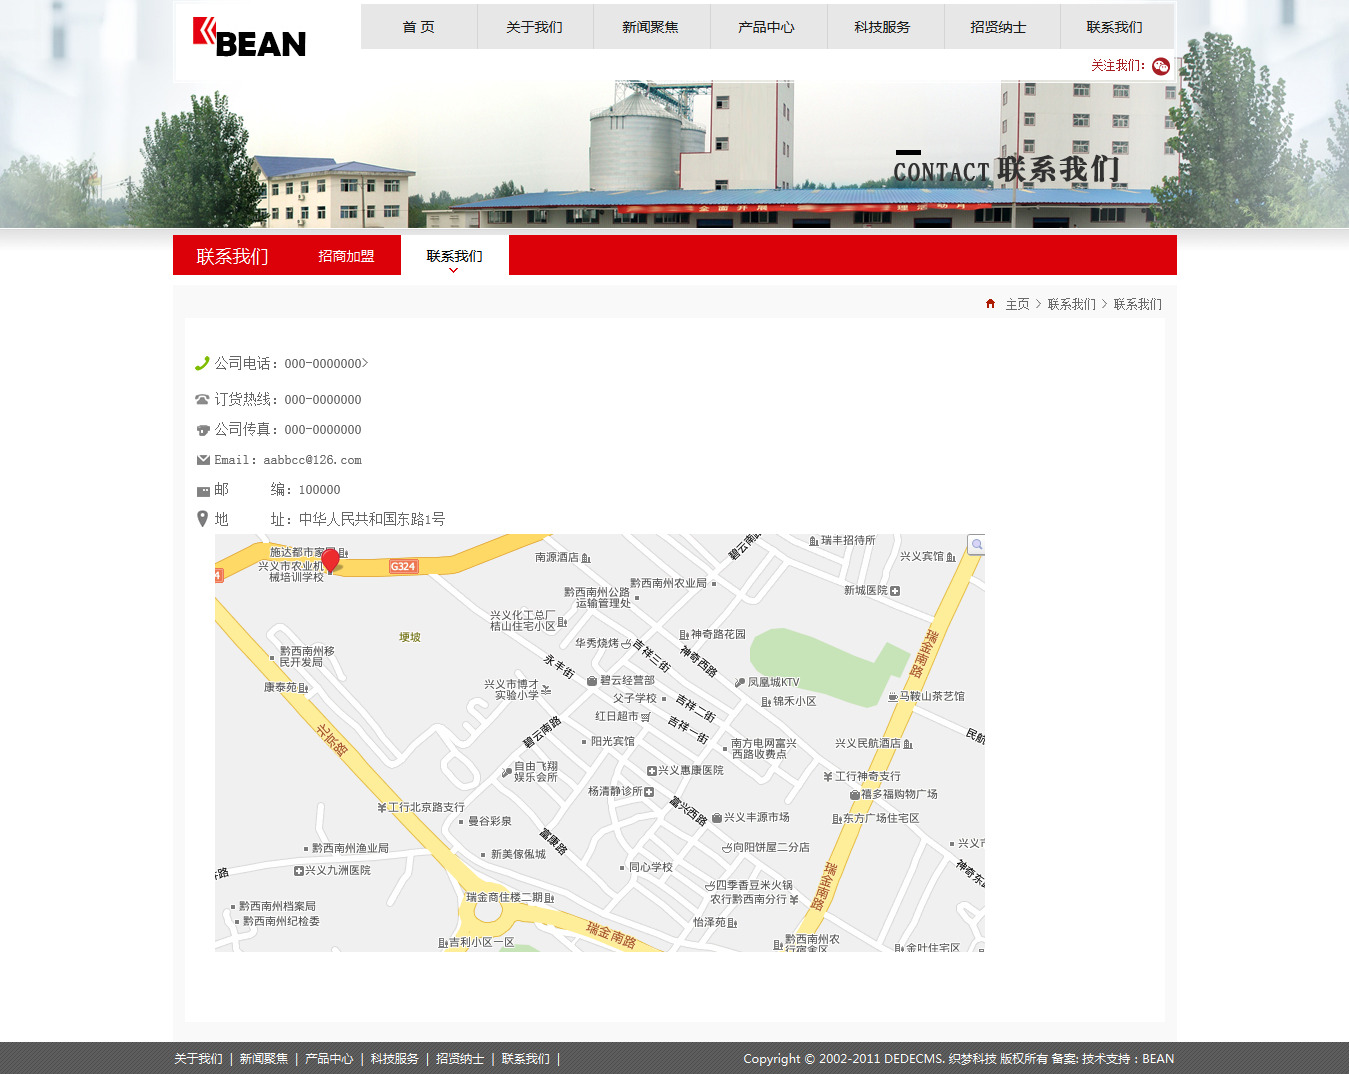Select the white 联系我们 sub-tab
The width and height of the screenshot is (1349, 1074).
[454, 256]
